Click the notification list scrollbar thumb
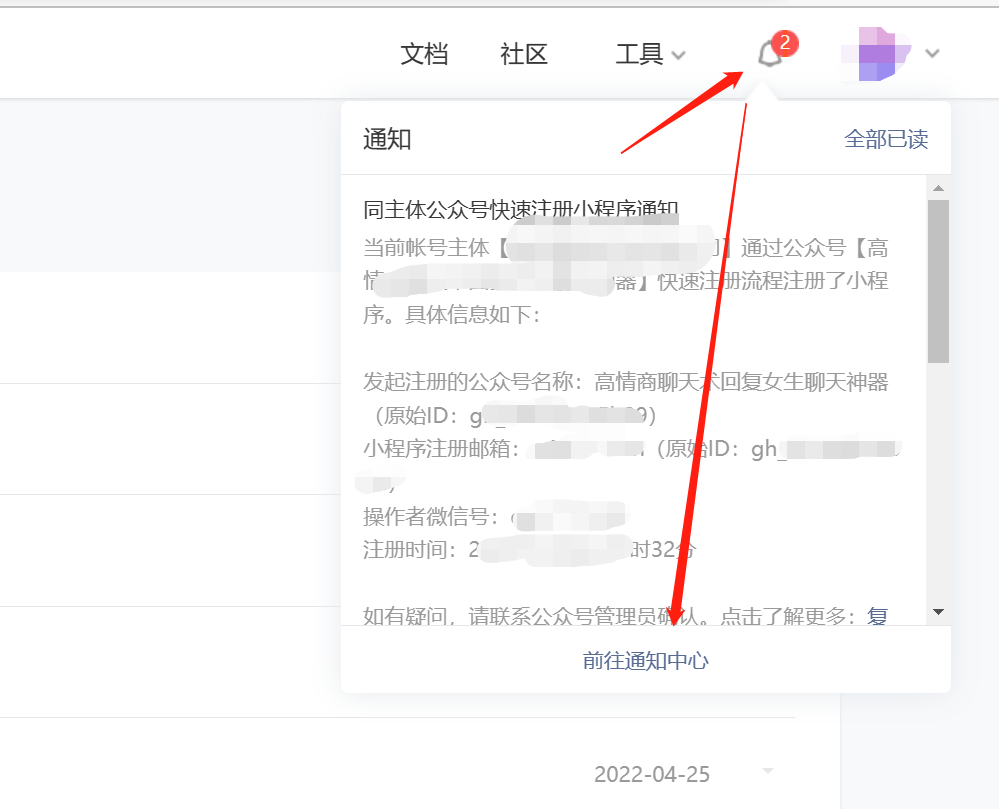Viewport: 999px width, 809px height. 938,281
